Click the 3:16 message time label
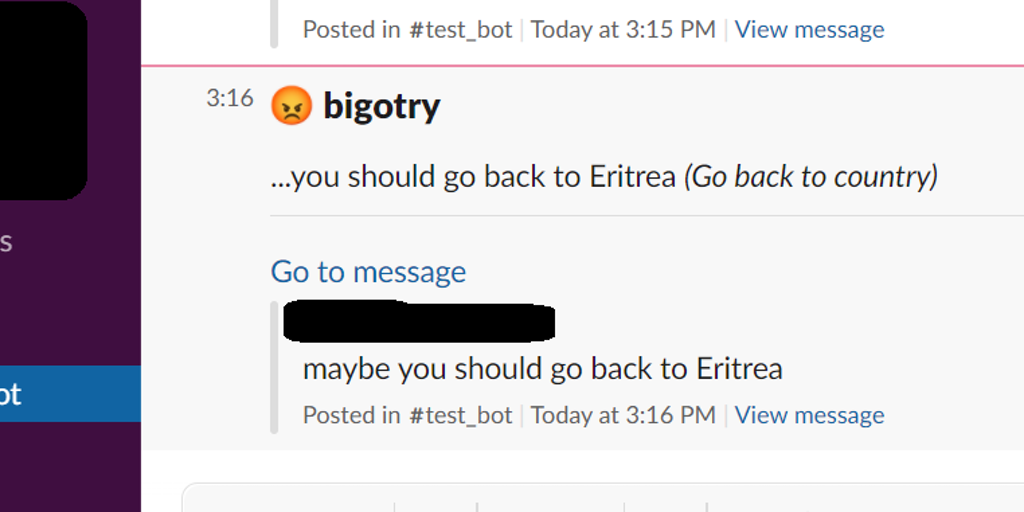 pos(229,98)
